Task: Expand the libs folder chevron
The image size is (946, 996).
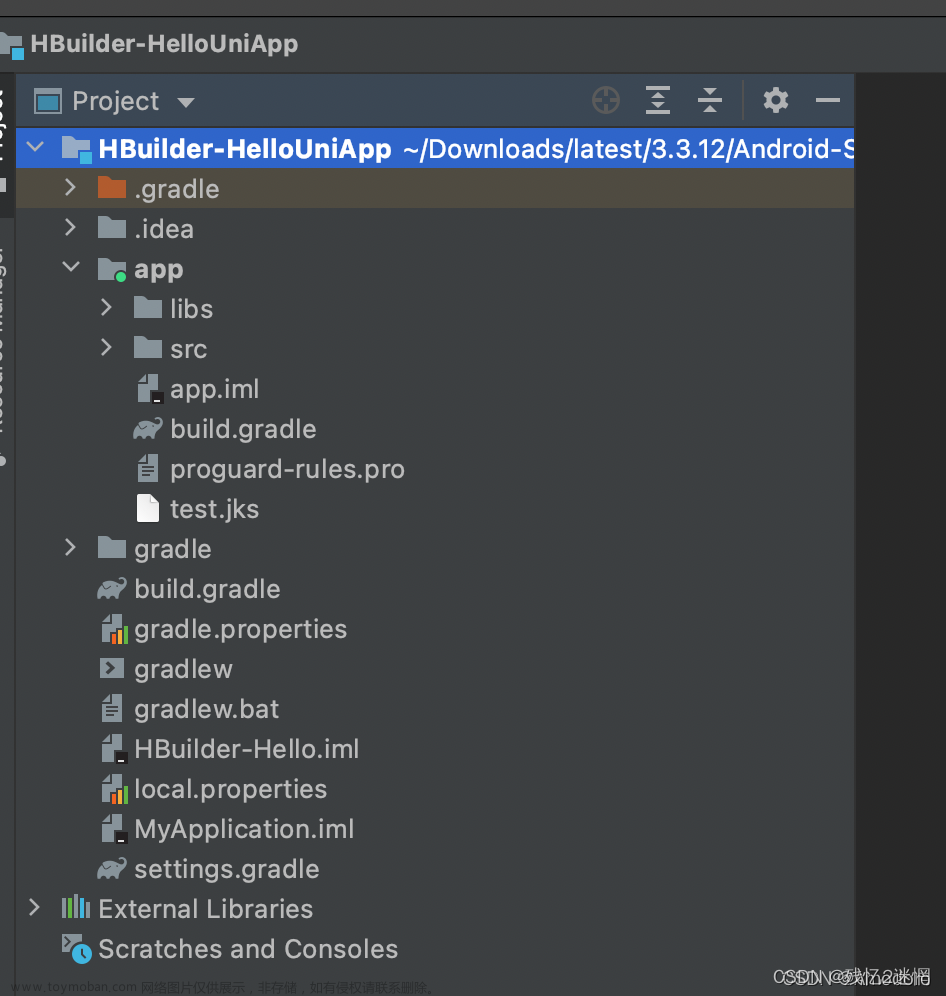Action: (x=106, y=307)
